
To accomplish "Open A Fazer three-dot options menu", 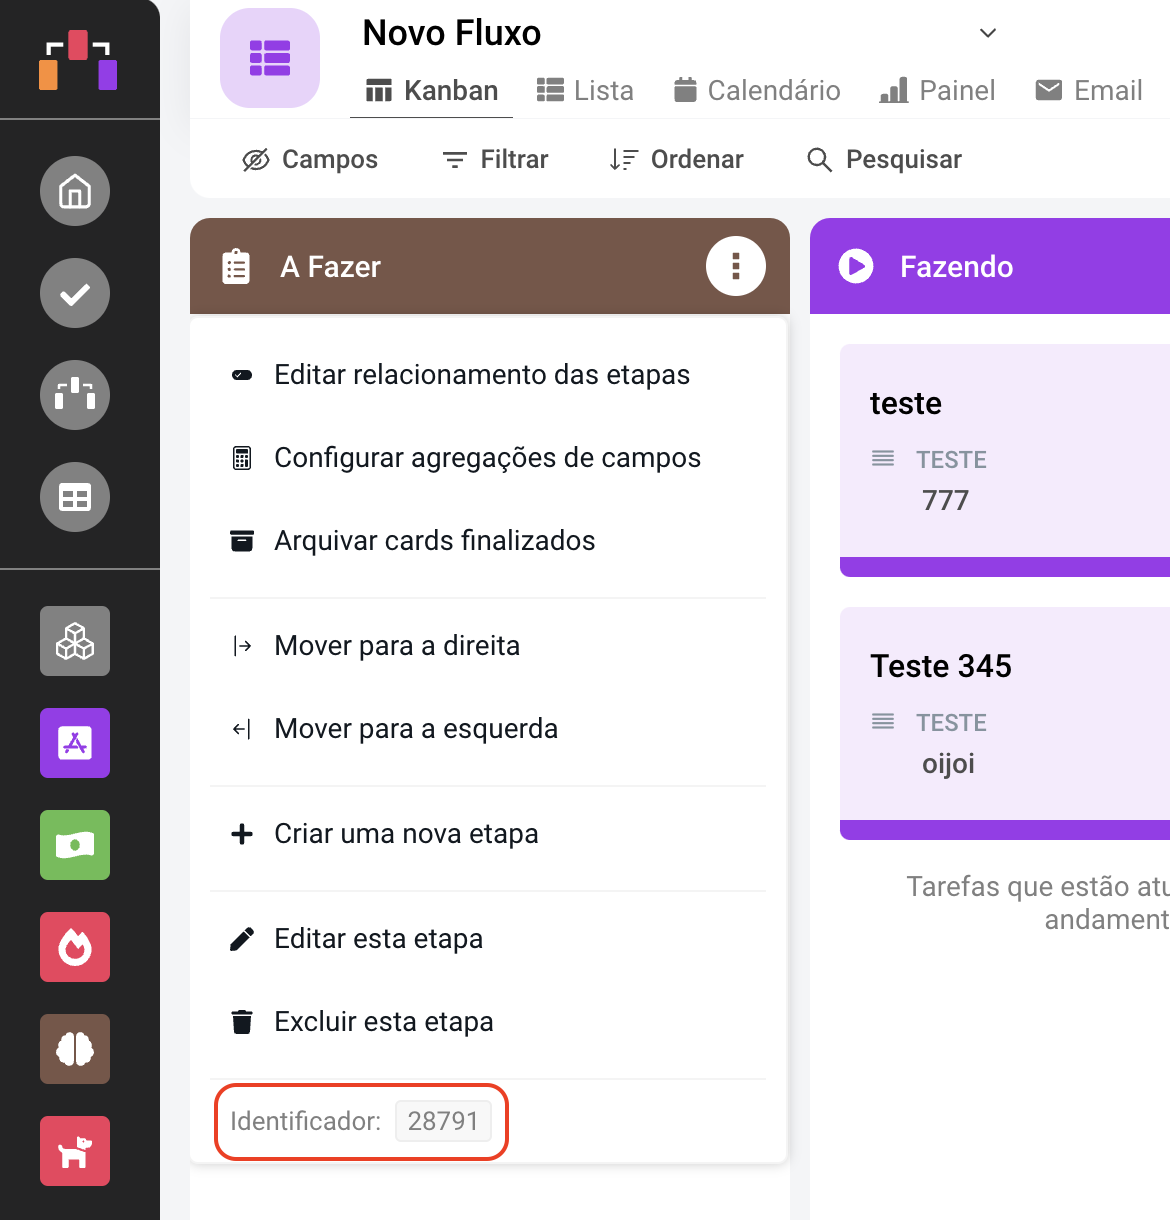I will (736, 266).
